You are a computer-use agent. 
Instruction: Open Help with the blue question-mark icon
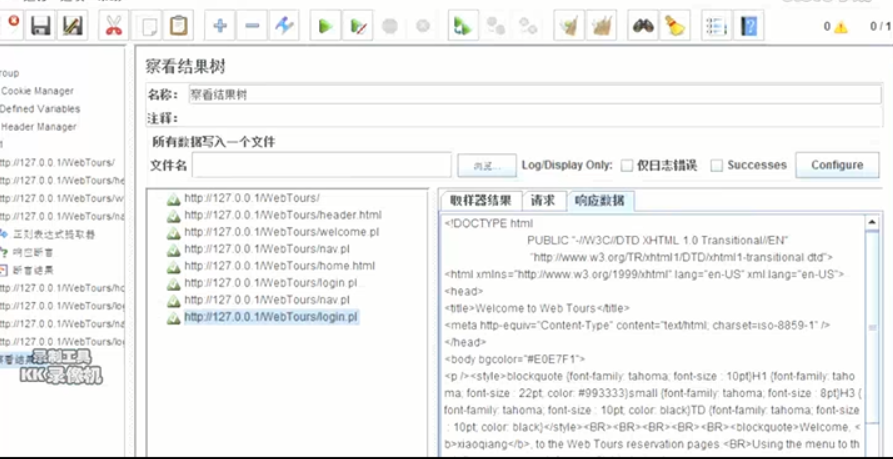click(x=749, y=26)
